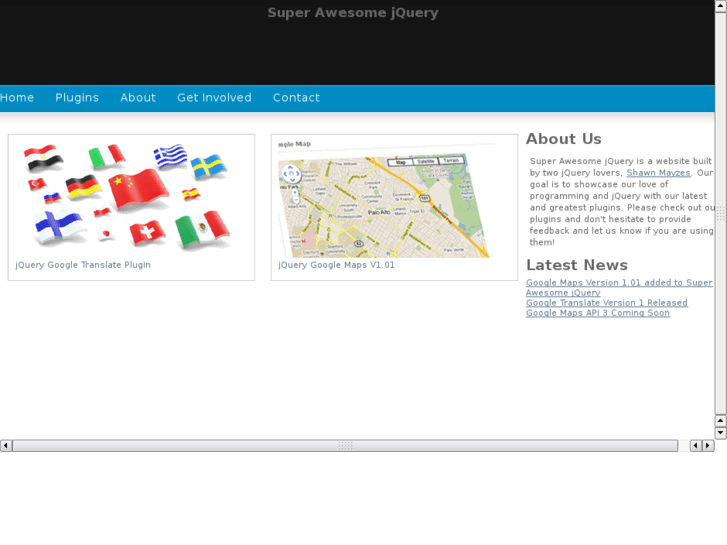Click the Germany flag icon
The height and width of the screenshot is (545, 727).
[84, 187]
